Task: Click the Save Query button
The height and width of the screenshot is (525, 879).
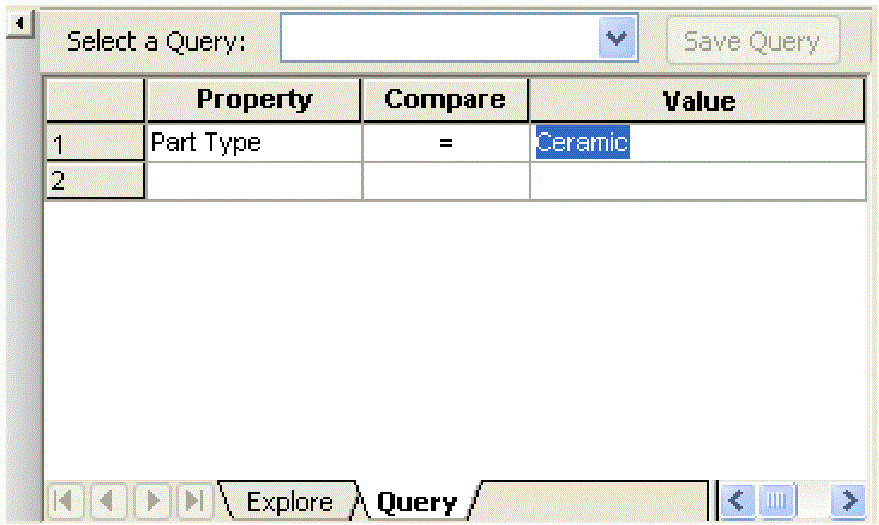Action: [x=752, y=40]
